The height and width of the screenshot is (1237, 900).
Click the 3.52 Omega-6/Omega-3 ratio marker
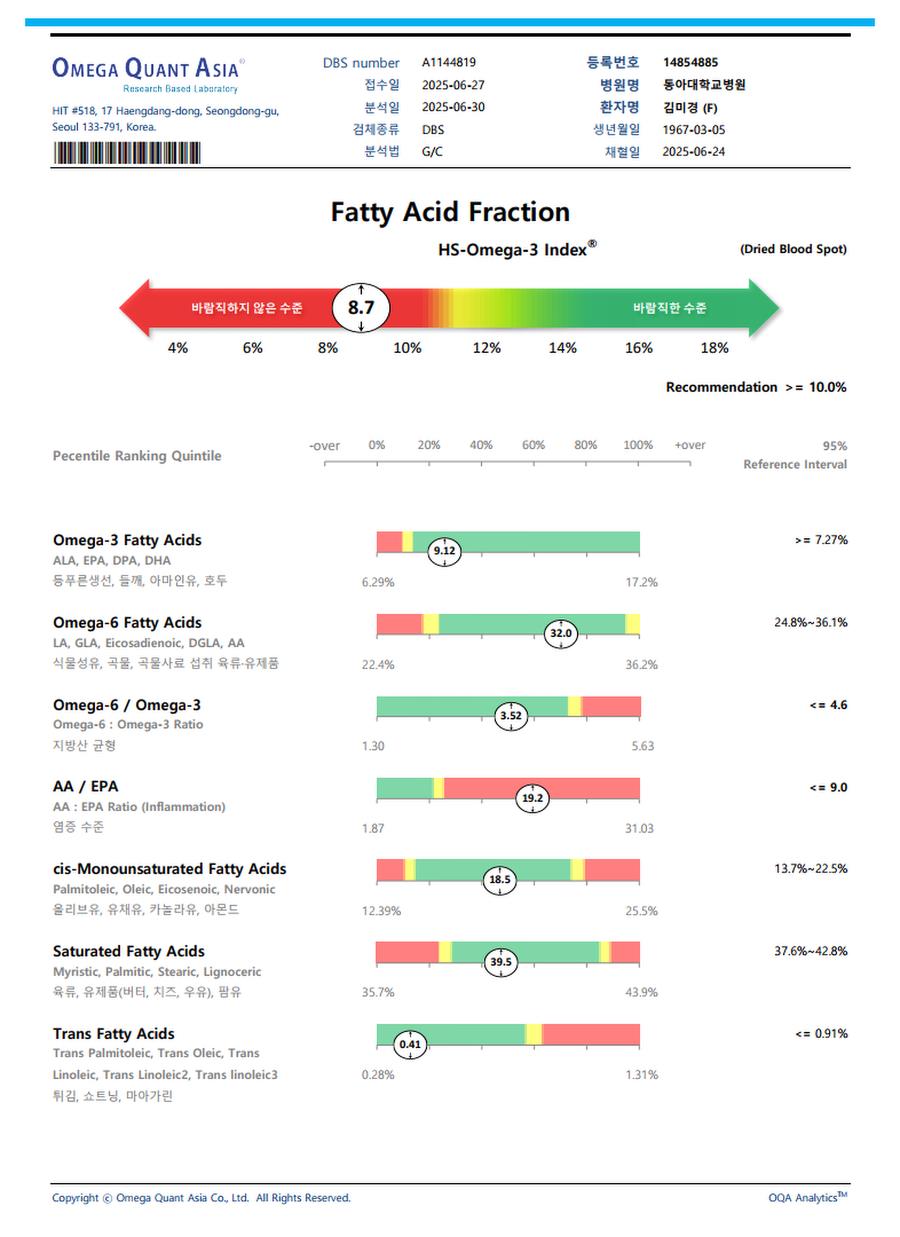pyautogui.click(x=510, y=715)
